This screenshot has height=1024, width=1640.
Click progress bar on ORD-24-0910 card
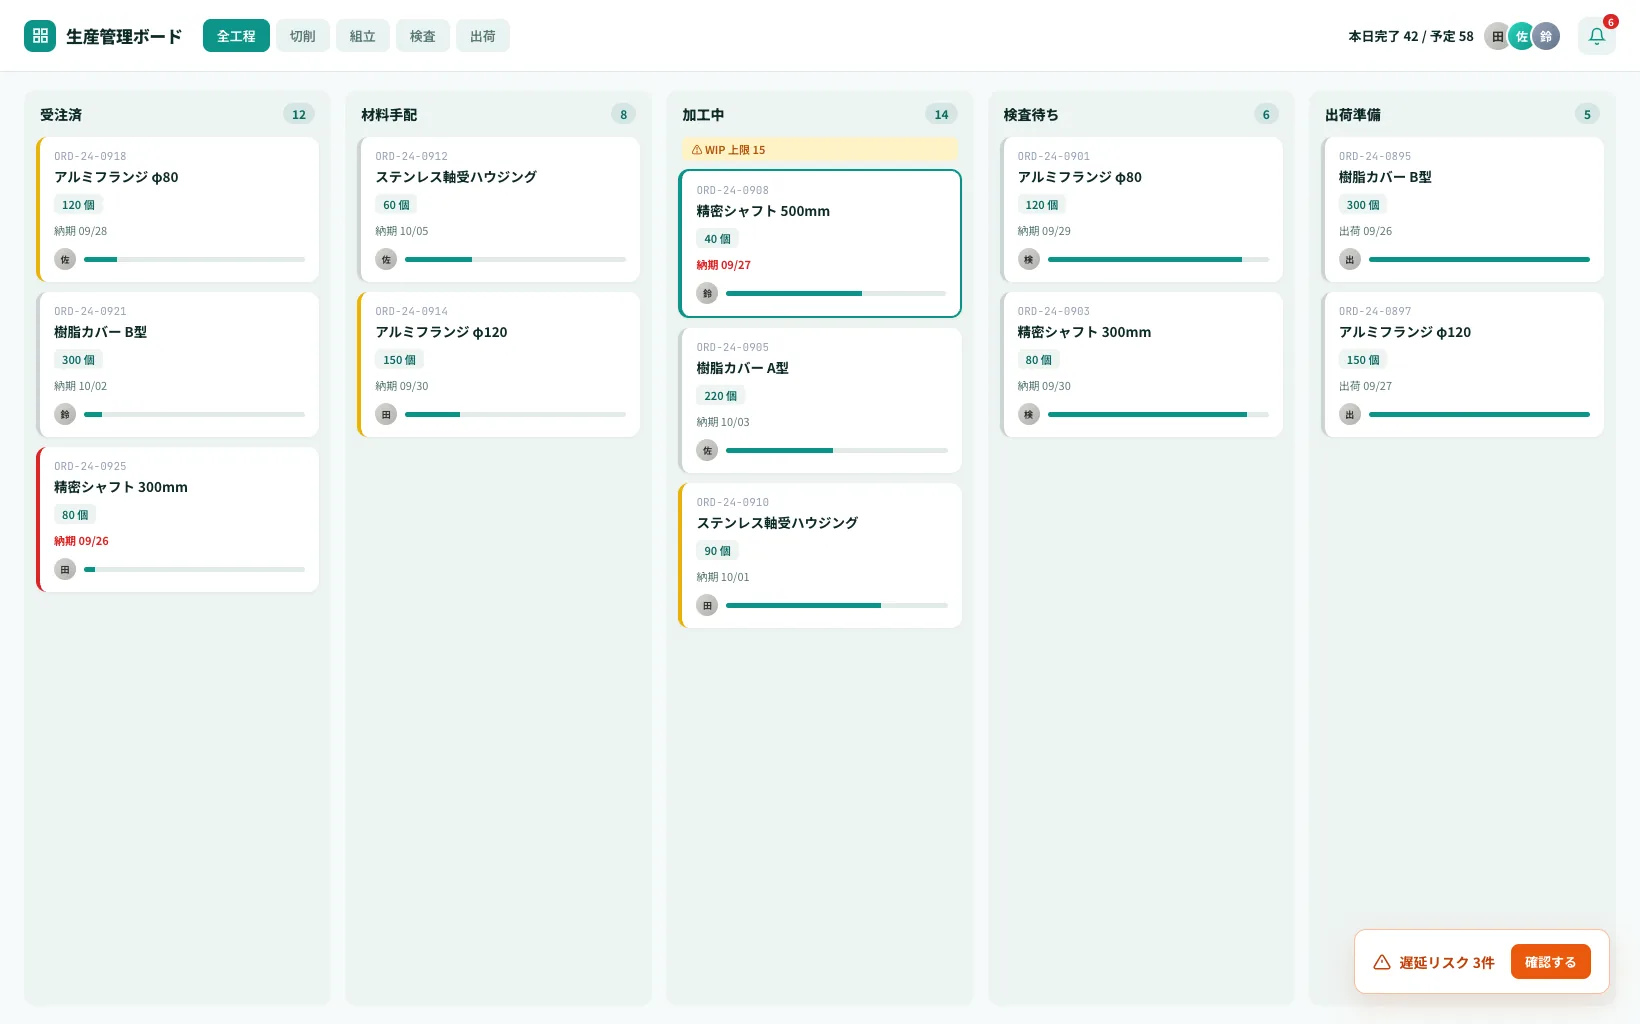tap(837, 605)
